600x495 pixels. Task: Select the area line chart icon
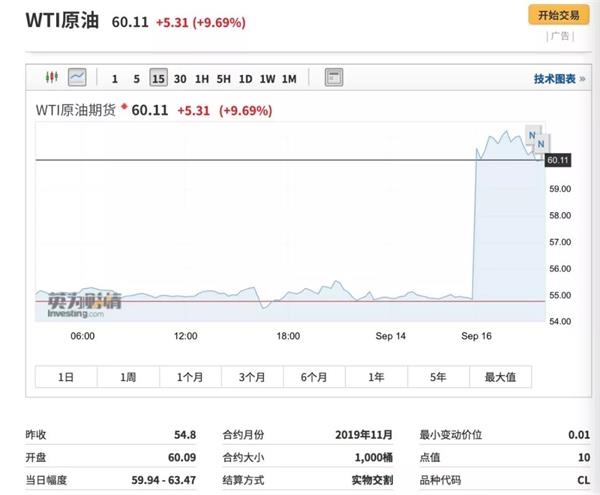[77, 77]
